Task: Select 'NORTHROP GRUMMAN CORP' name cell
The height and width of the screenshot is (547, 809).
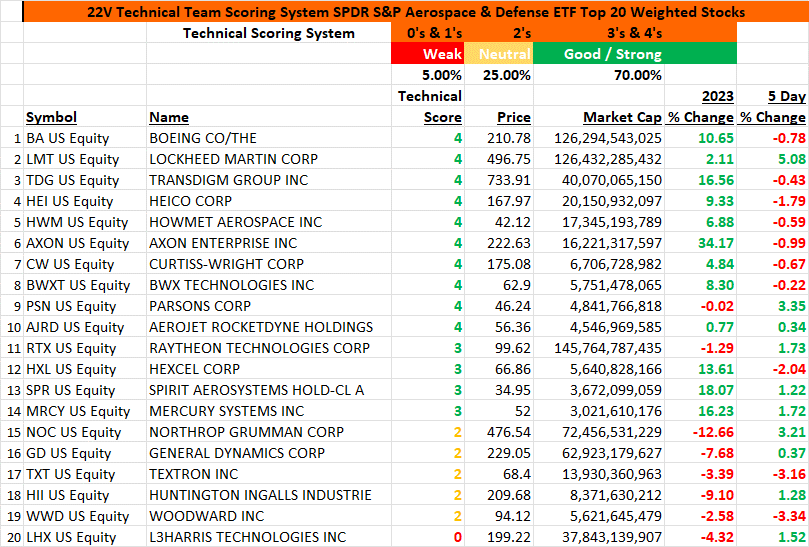Action: coord(269,432)
